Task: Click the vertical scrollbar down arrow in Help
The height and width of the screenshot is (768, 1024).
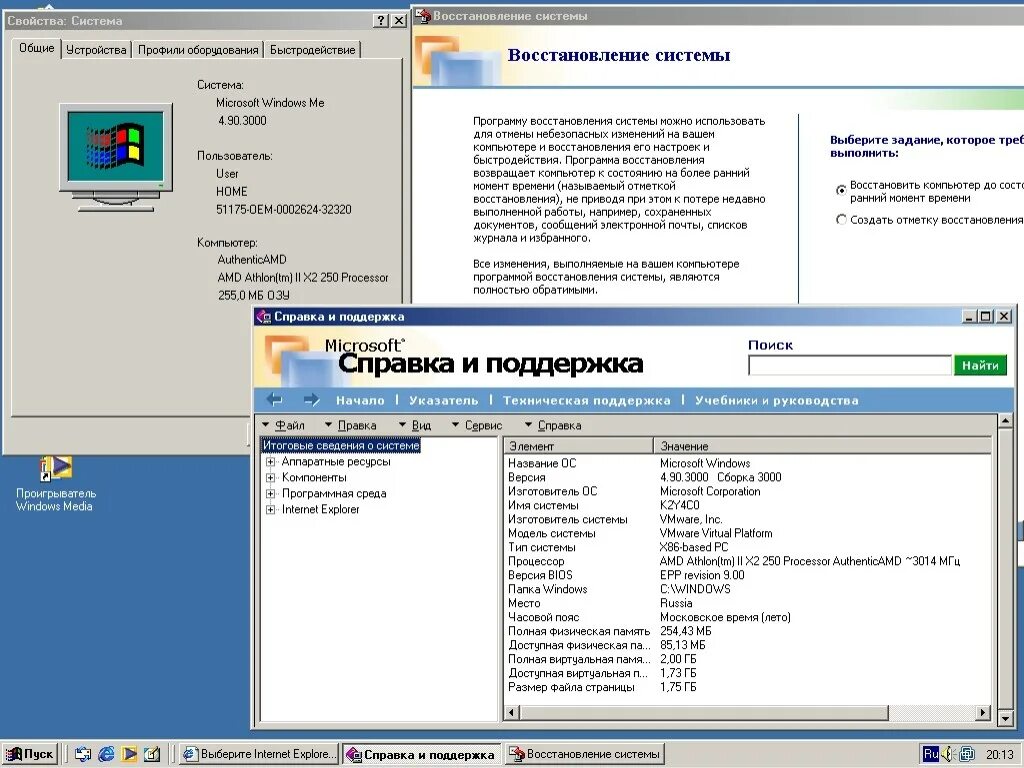Action: [1005, 719]
